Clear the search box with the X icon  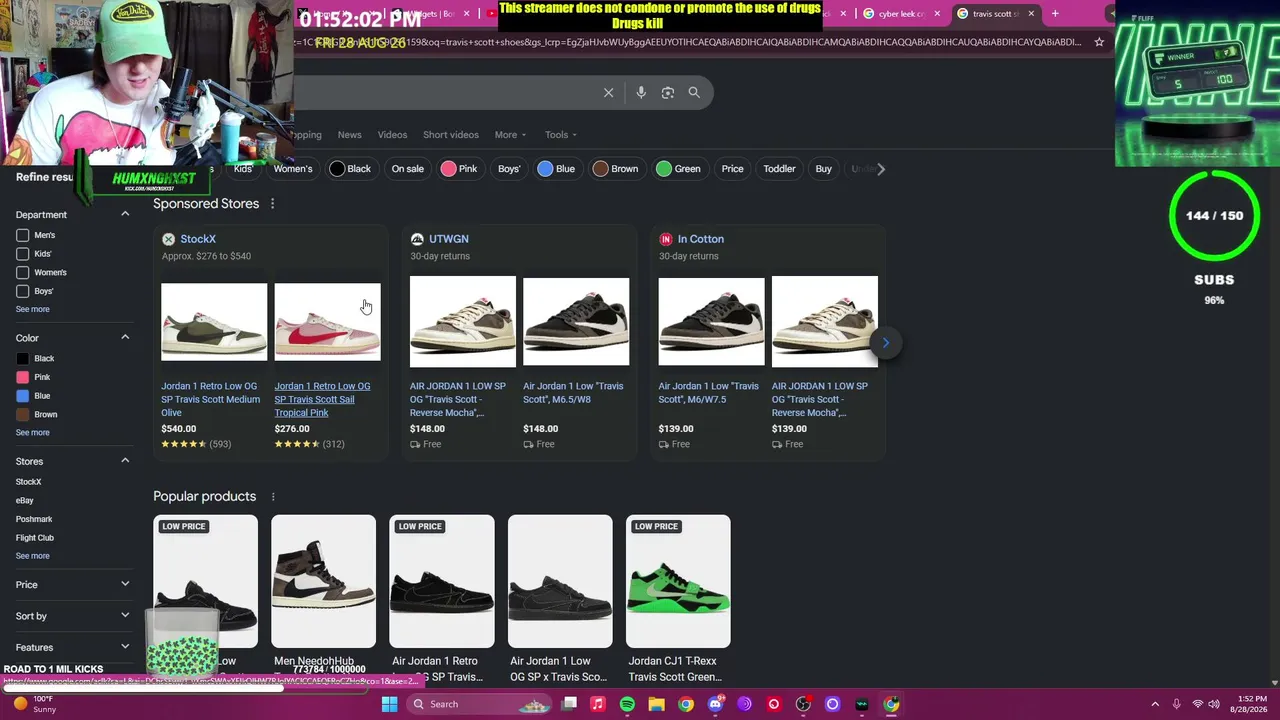pyautogui.click(x=608, y=93)
